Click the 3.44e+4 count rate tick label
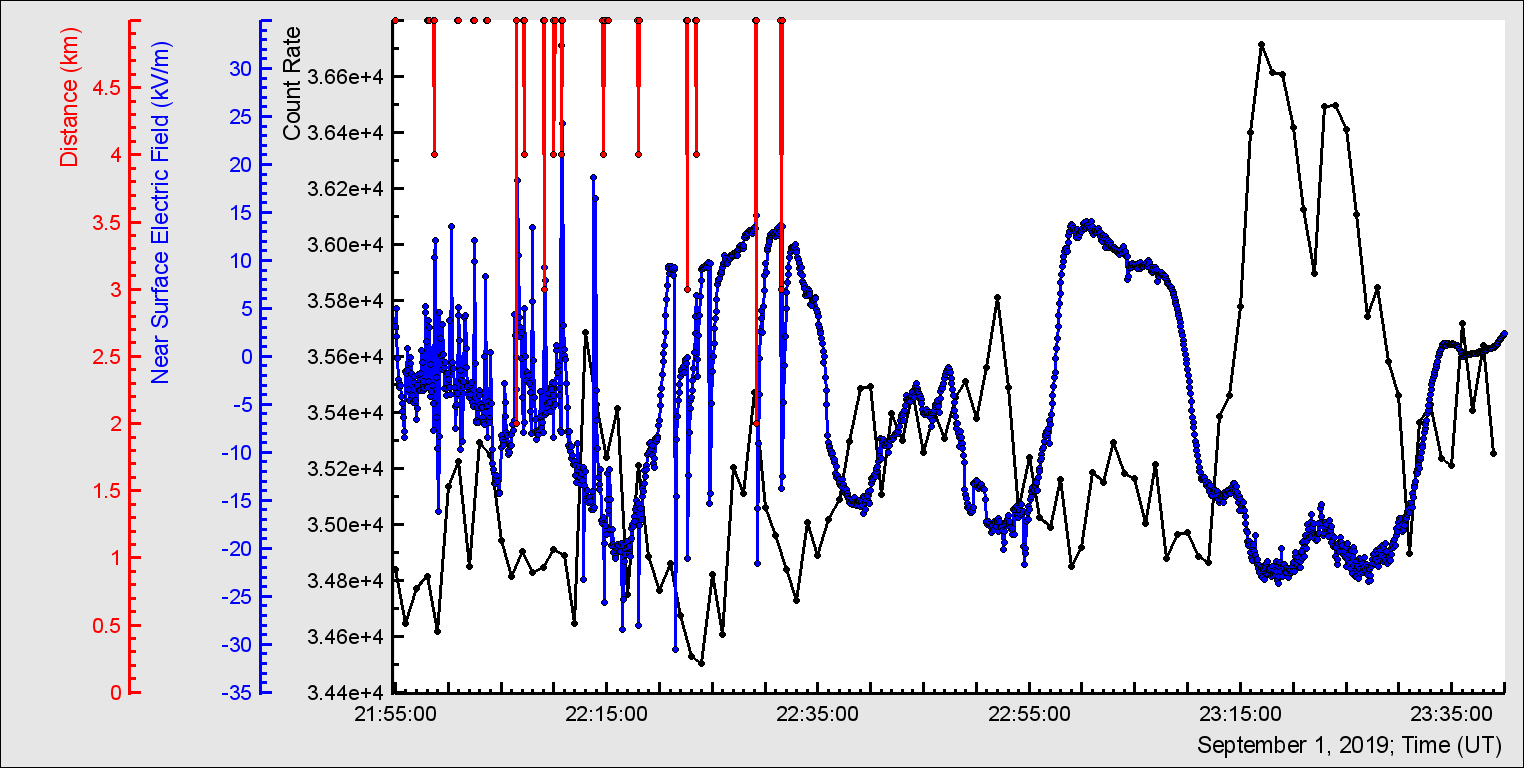This screenshot has height=768, width=1524. coord(344,693)
